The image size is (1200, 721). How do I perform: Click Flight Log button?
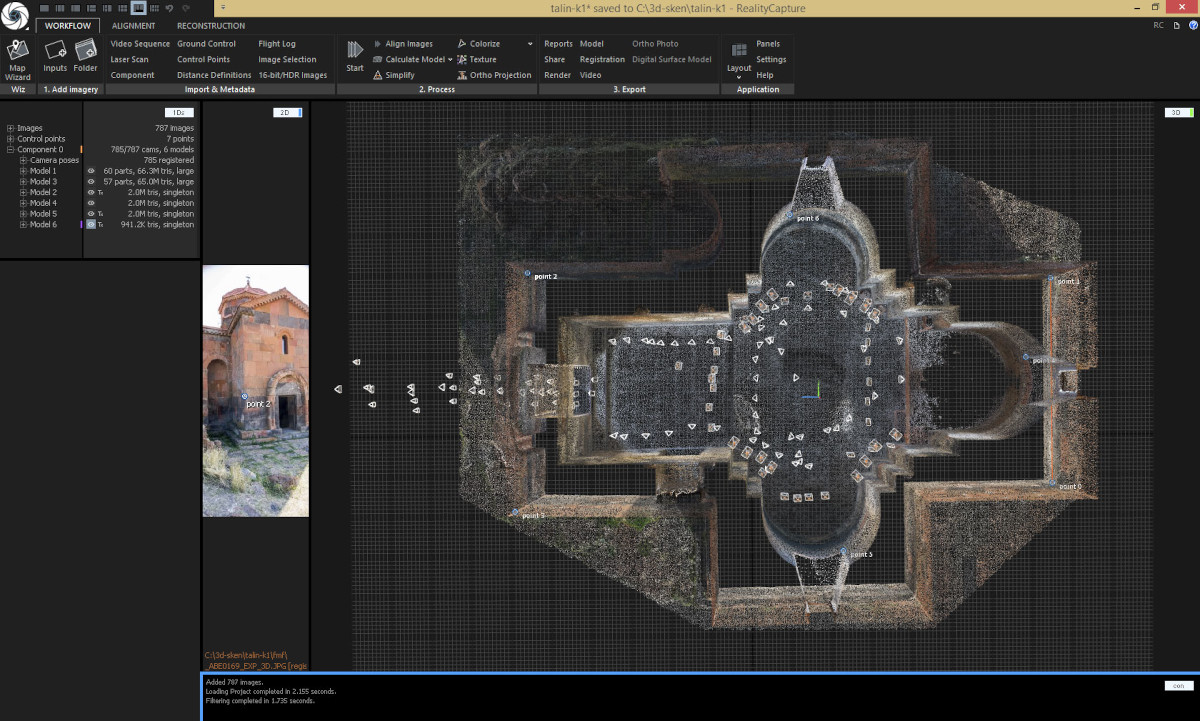(277, 44)
